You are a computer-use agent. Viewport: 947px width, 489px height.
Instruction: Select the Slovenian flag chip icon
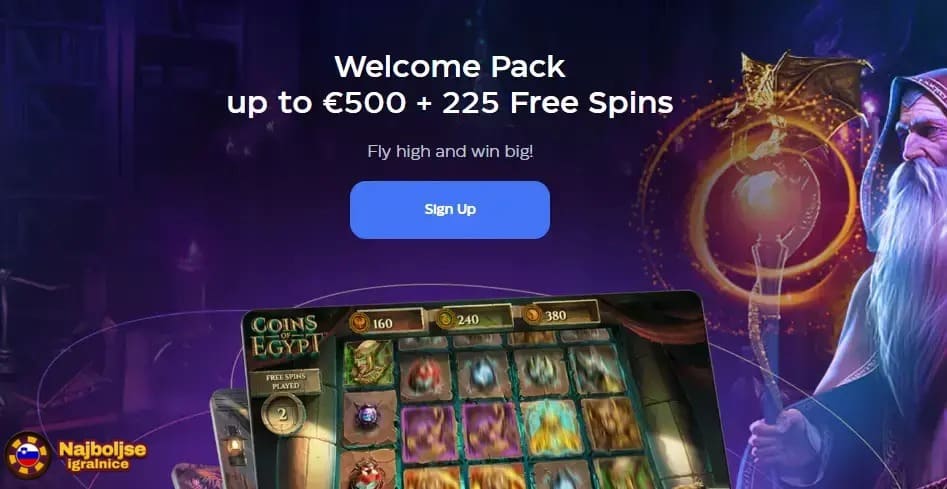[27, 455]
